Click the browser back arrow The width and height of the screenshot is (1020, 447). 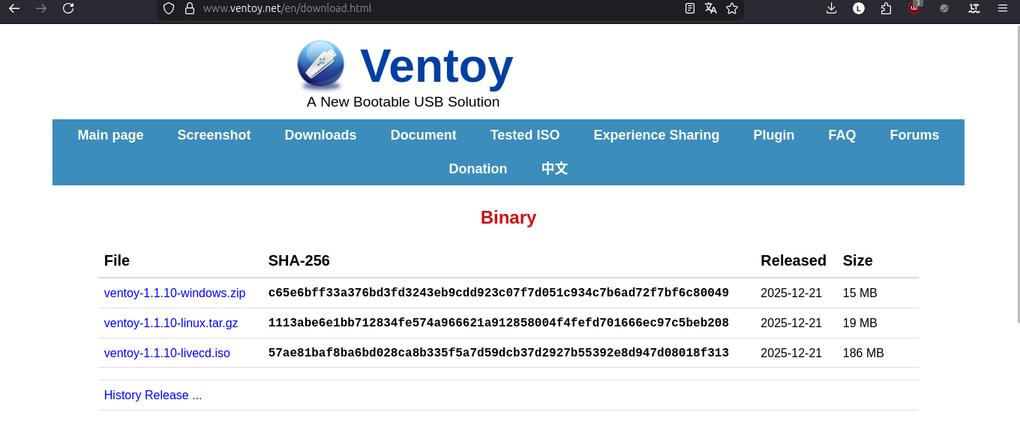click(x=14, y=8)
